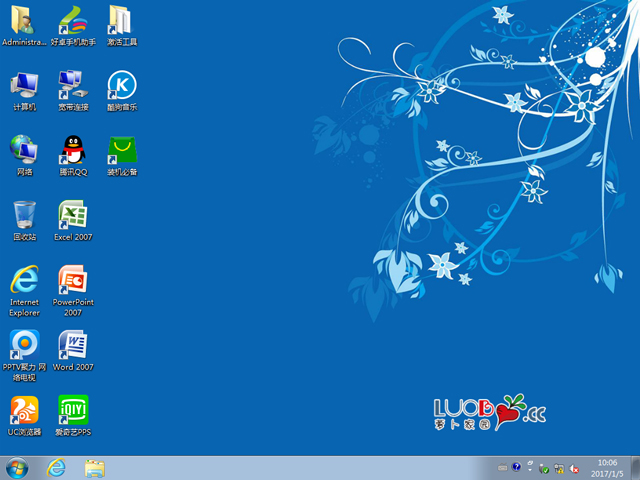Select the iQIYI PPS (爱奇艺PPS) icon
Screen dimensions: 640x480
coord(73,410)
